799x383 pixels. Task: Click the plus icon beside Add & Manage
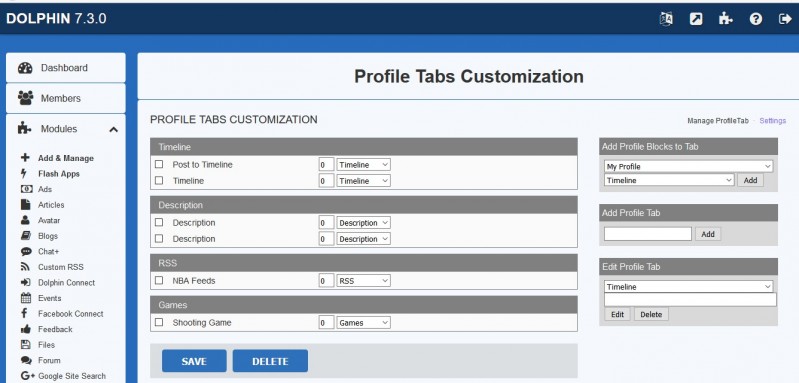point(25,158)
